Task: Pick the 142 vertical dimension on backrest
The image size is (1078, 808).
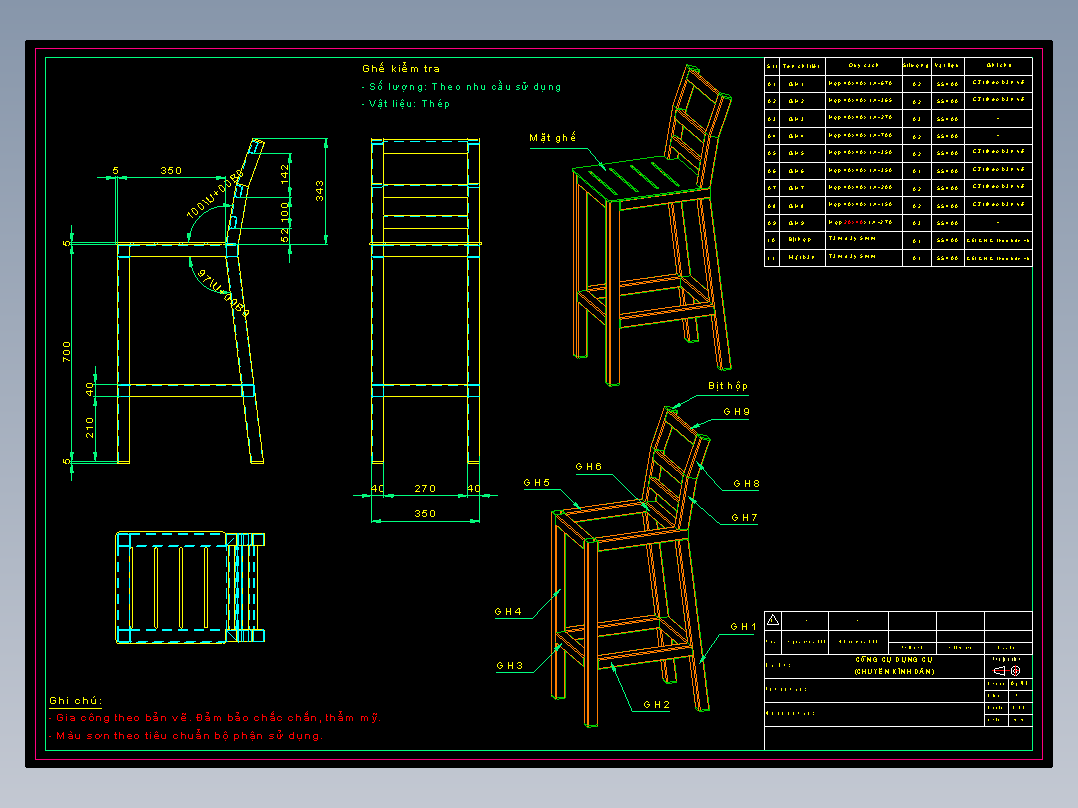Action: click(285, 173)
